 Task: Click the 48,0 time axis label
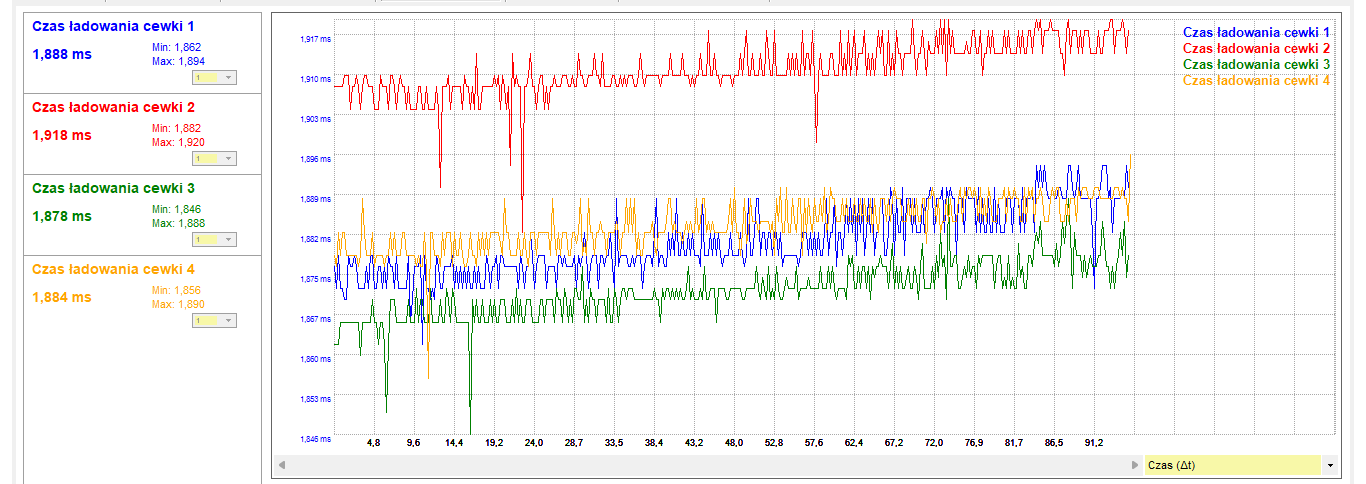tap(734, 442)
